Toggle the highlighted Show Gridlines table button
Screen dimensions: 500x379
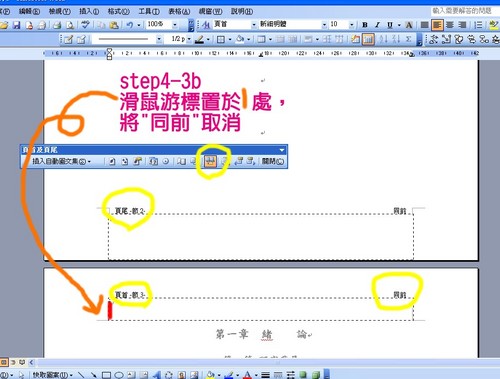point(368,39)
